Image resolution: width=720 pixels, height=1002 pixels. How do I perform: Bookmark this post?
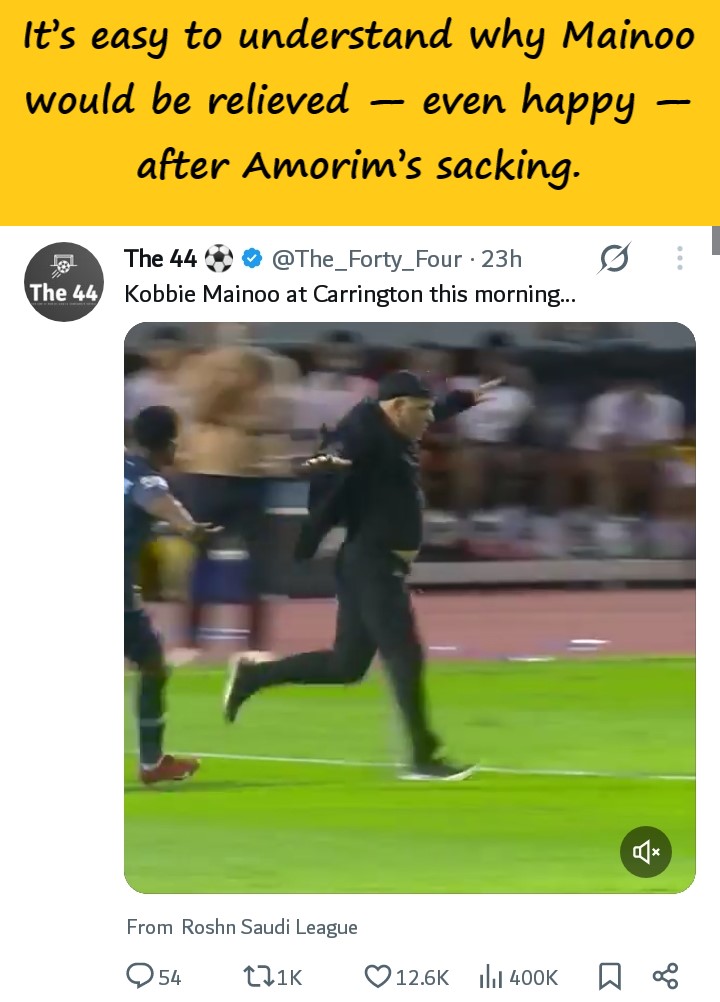pyautogui.click(x=609, y=976)
